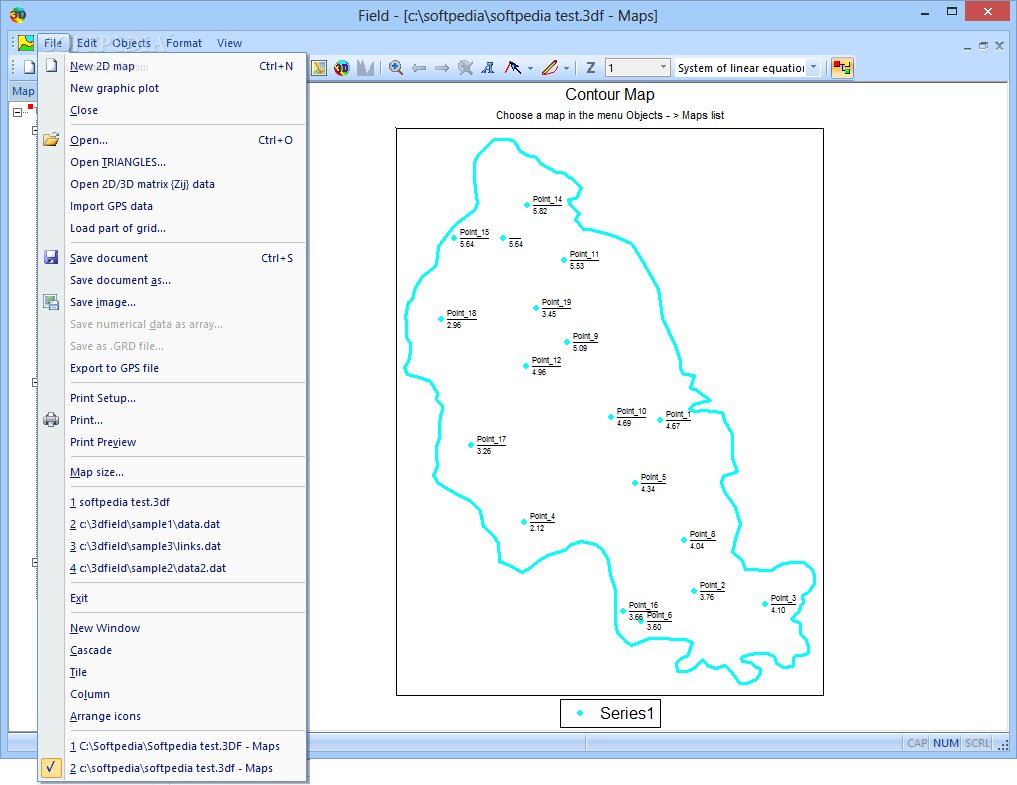Toggle the tree structure panel icon
1017x785 pixels.
tap(842, 67)
